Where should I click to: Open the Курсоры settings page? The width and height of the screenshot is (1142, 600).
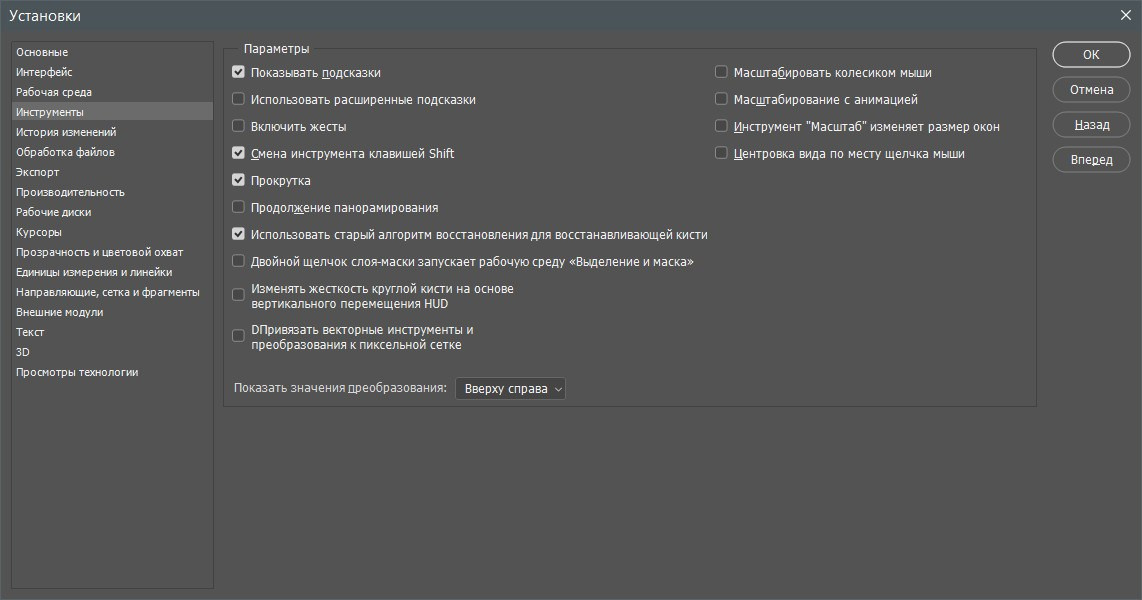click(x=39, y=232)
